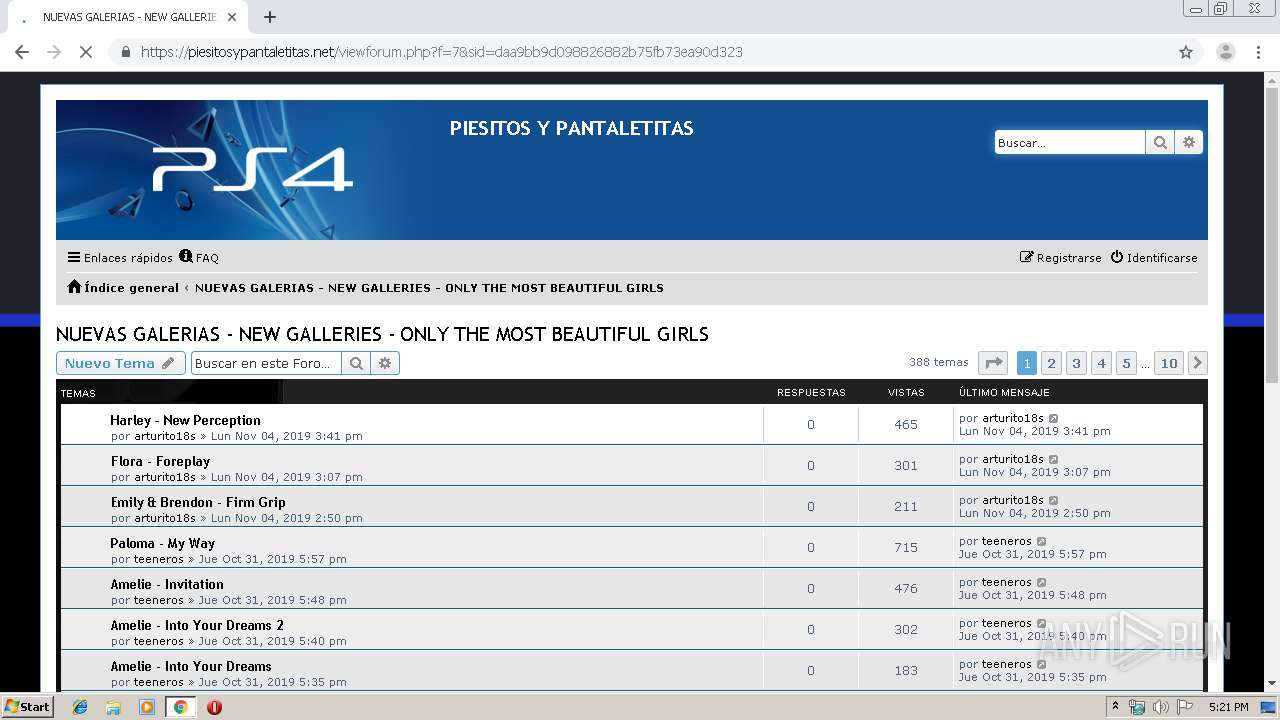
Task: View latest post icon for Flora row
Action: click(1053, 460)
